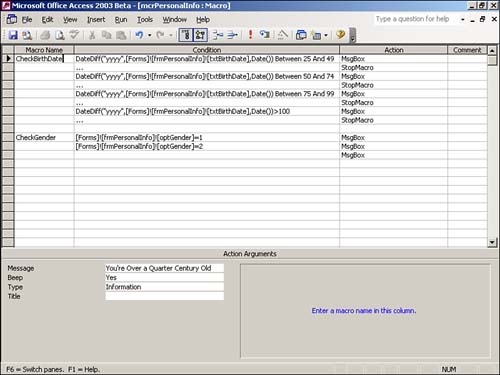Open the Undo history dropdown arrow
500x375 pixels.
click(x=149, y=35)
